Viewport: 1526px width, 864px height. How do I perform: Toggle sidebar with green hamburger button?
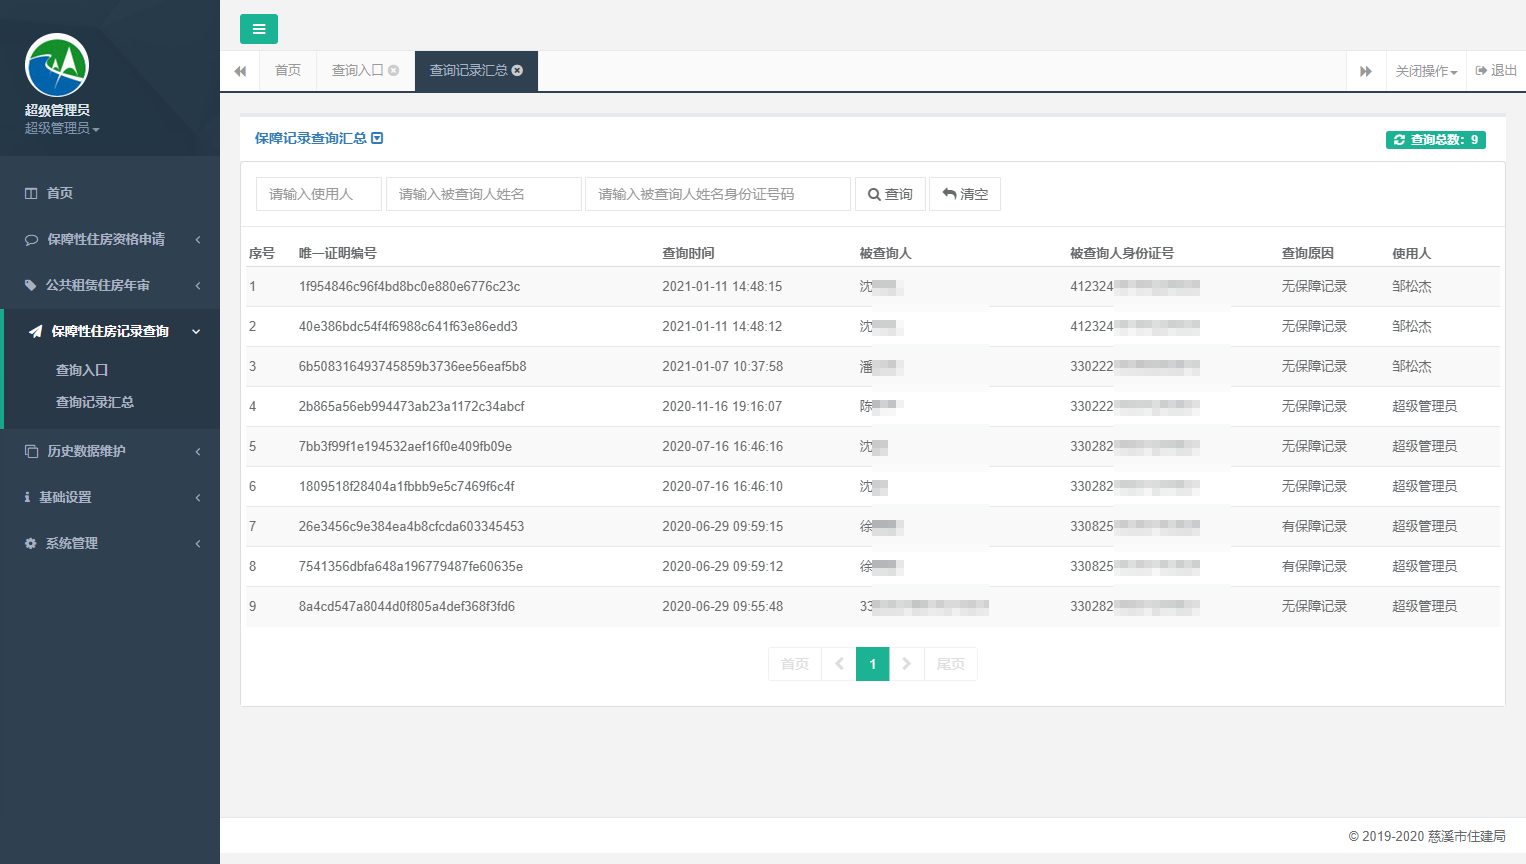tap(259, 29)
